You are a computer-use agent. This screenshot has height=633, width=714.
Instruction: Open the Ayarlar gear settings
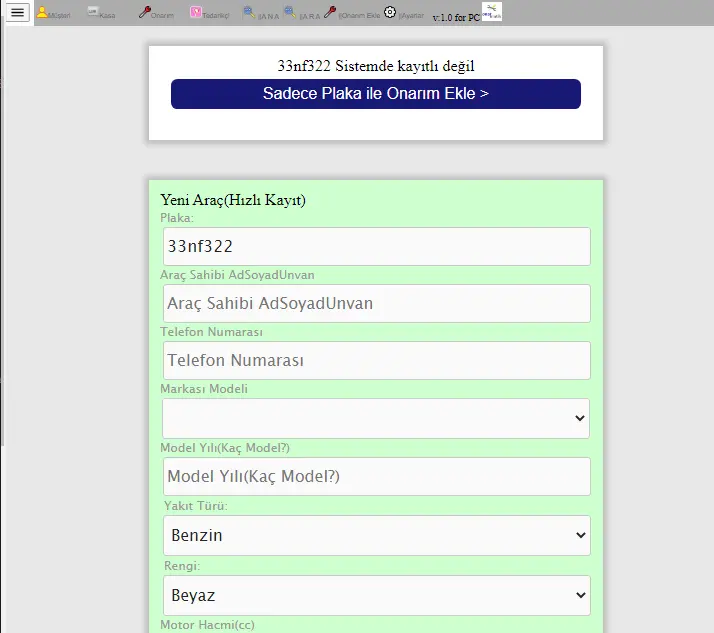click(x=390, y=12)
